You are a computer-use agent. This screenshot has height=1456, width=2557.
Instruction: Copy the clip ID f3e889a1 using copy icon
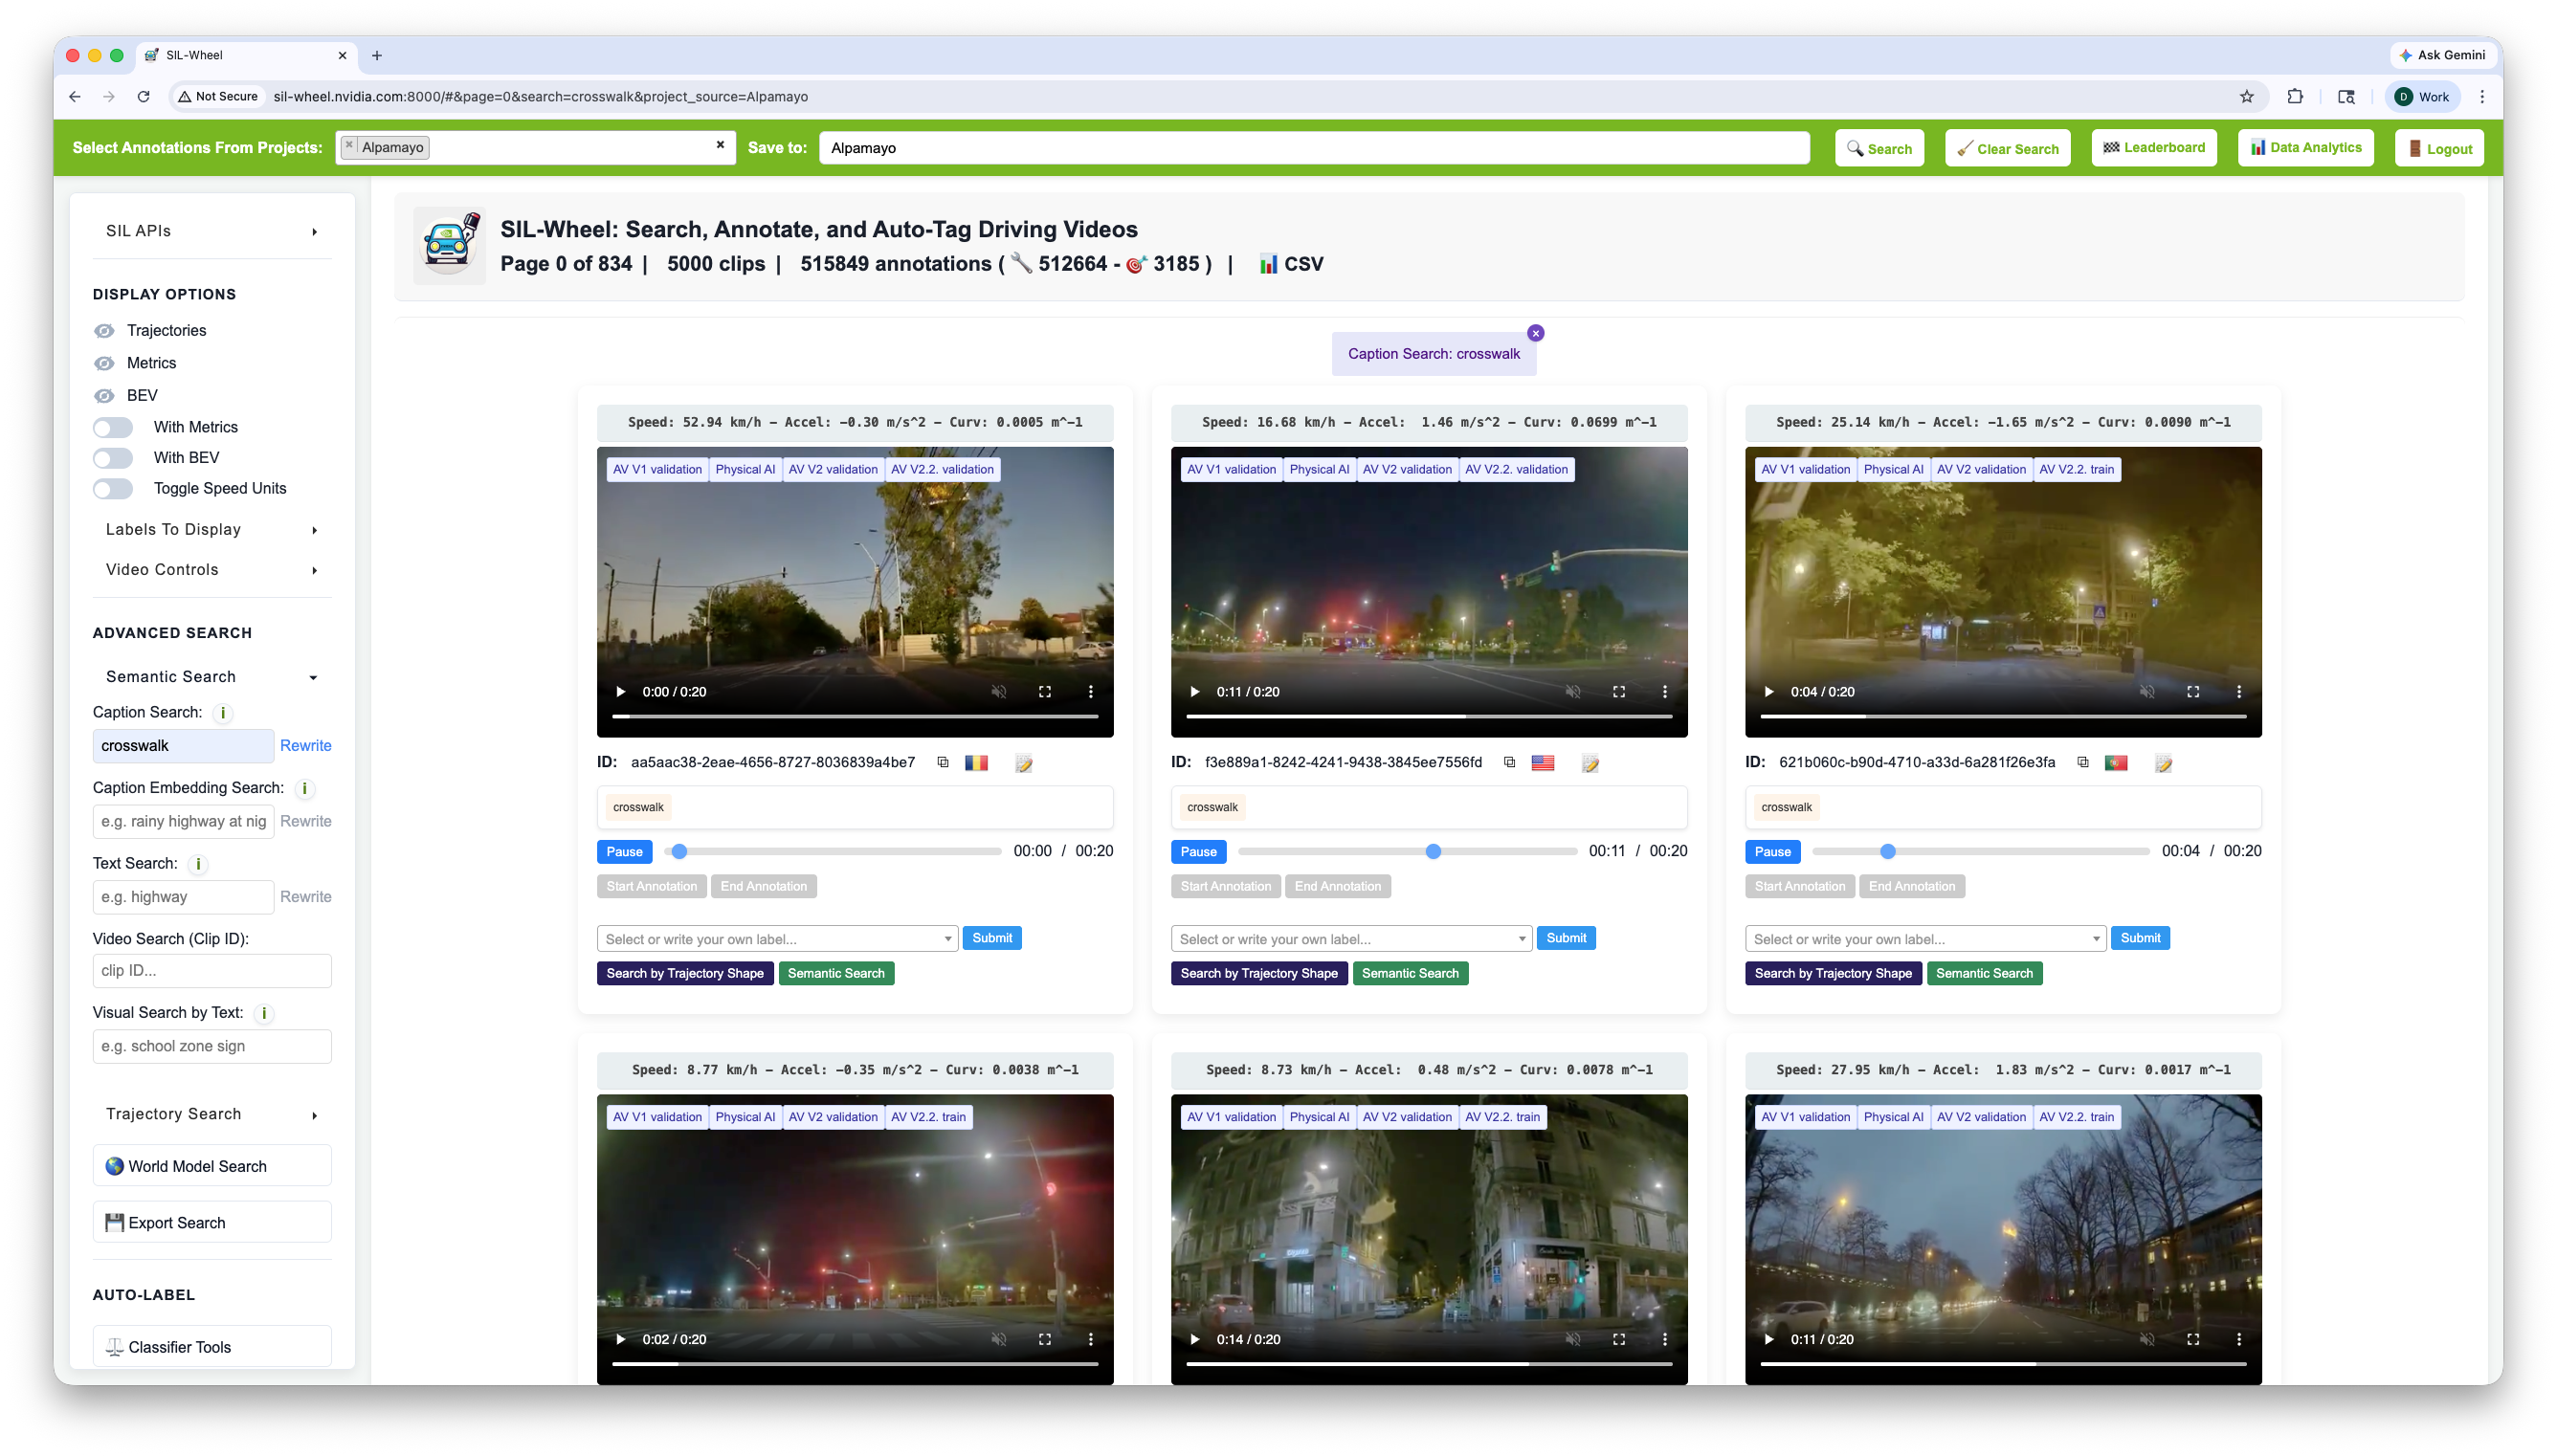point(1509,762)
